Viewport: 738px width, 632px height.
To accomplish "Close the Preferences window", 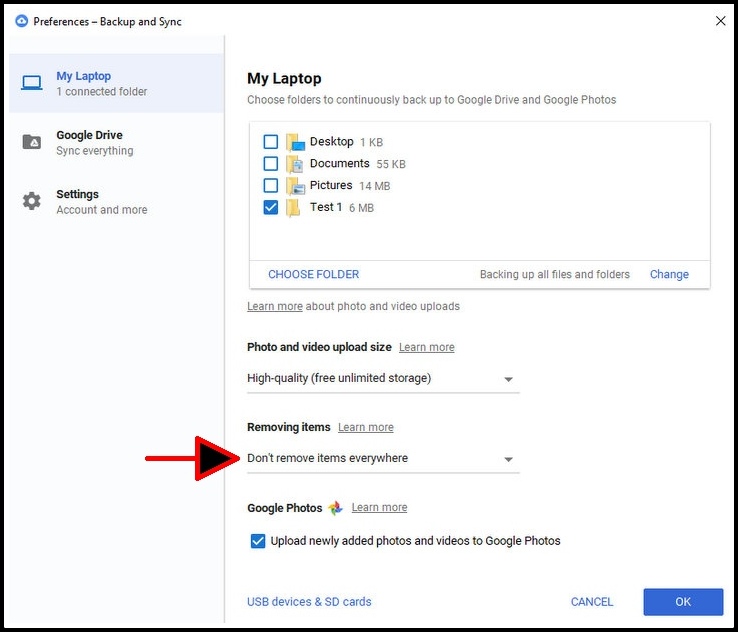I will 720,21.
